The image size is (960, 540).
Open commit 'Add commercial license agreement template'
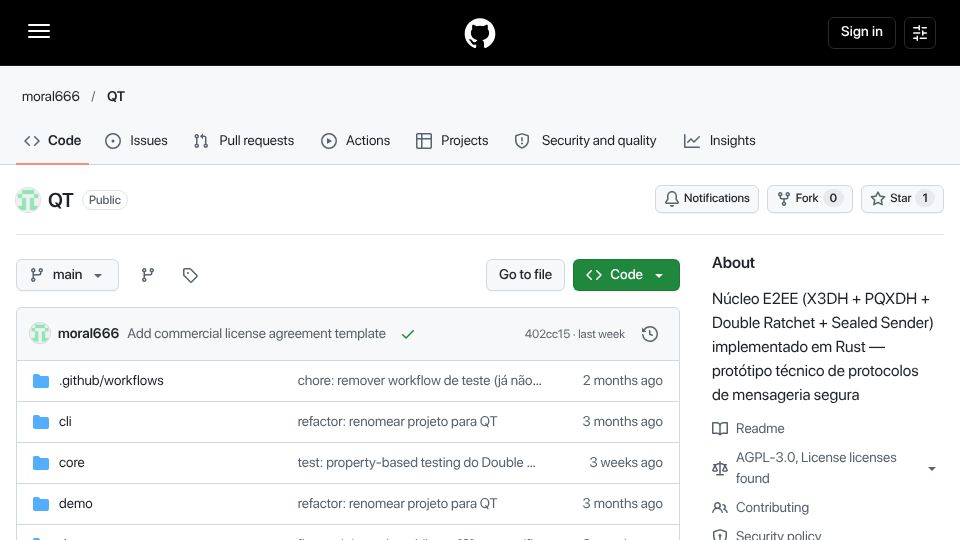pos(257,334)
